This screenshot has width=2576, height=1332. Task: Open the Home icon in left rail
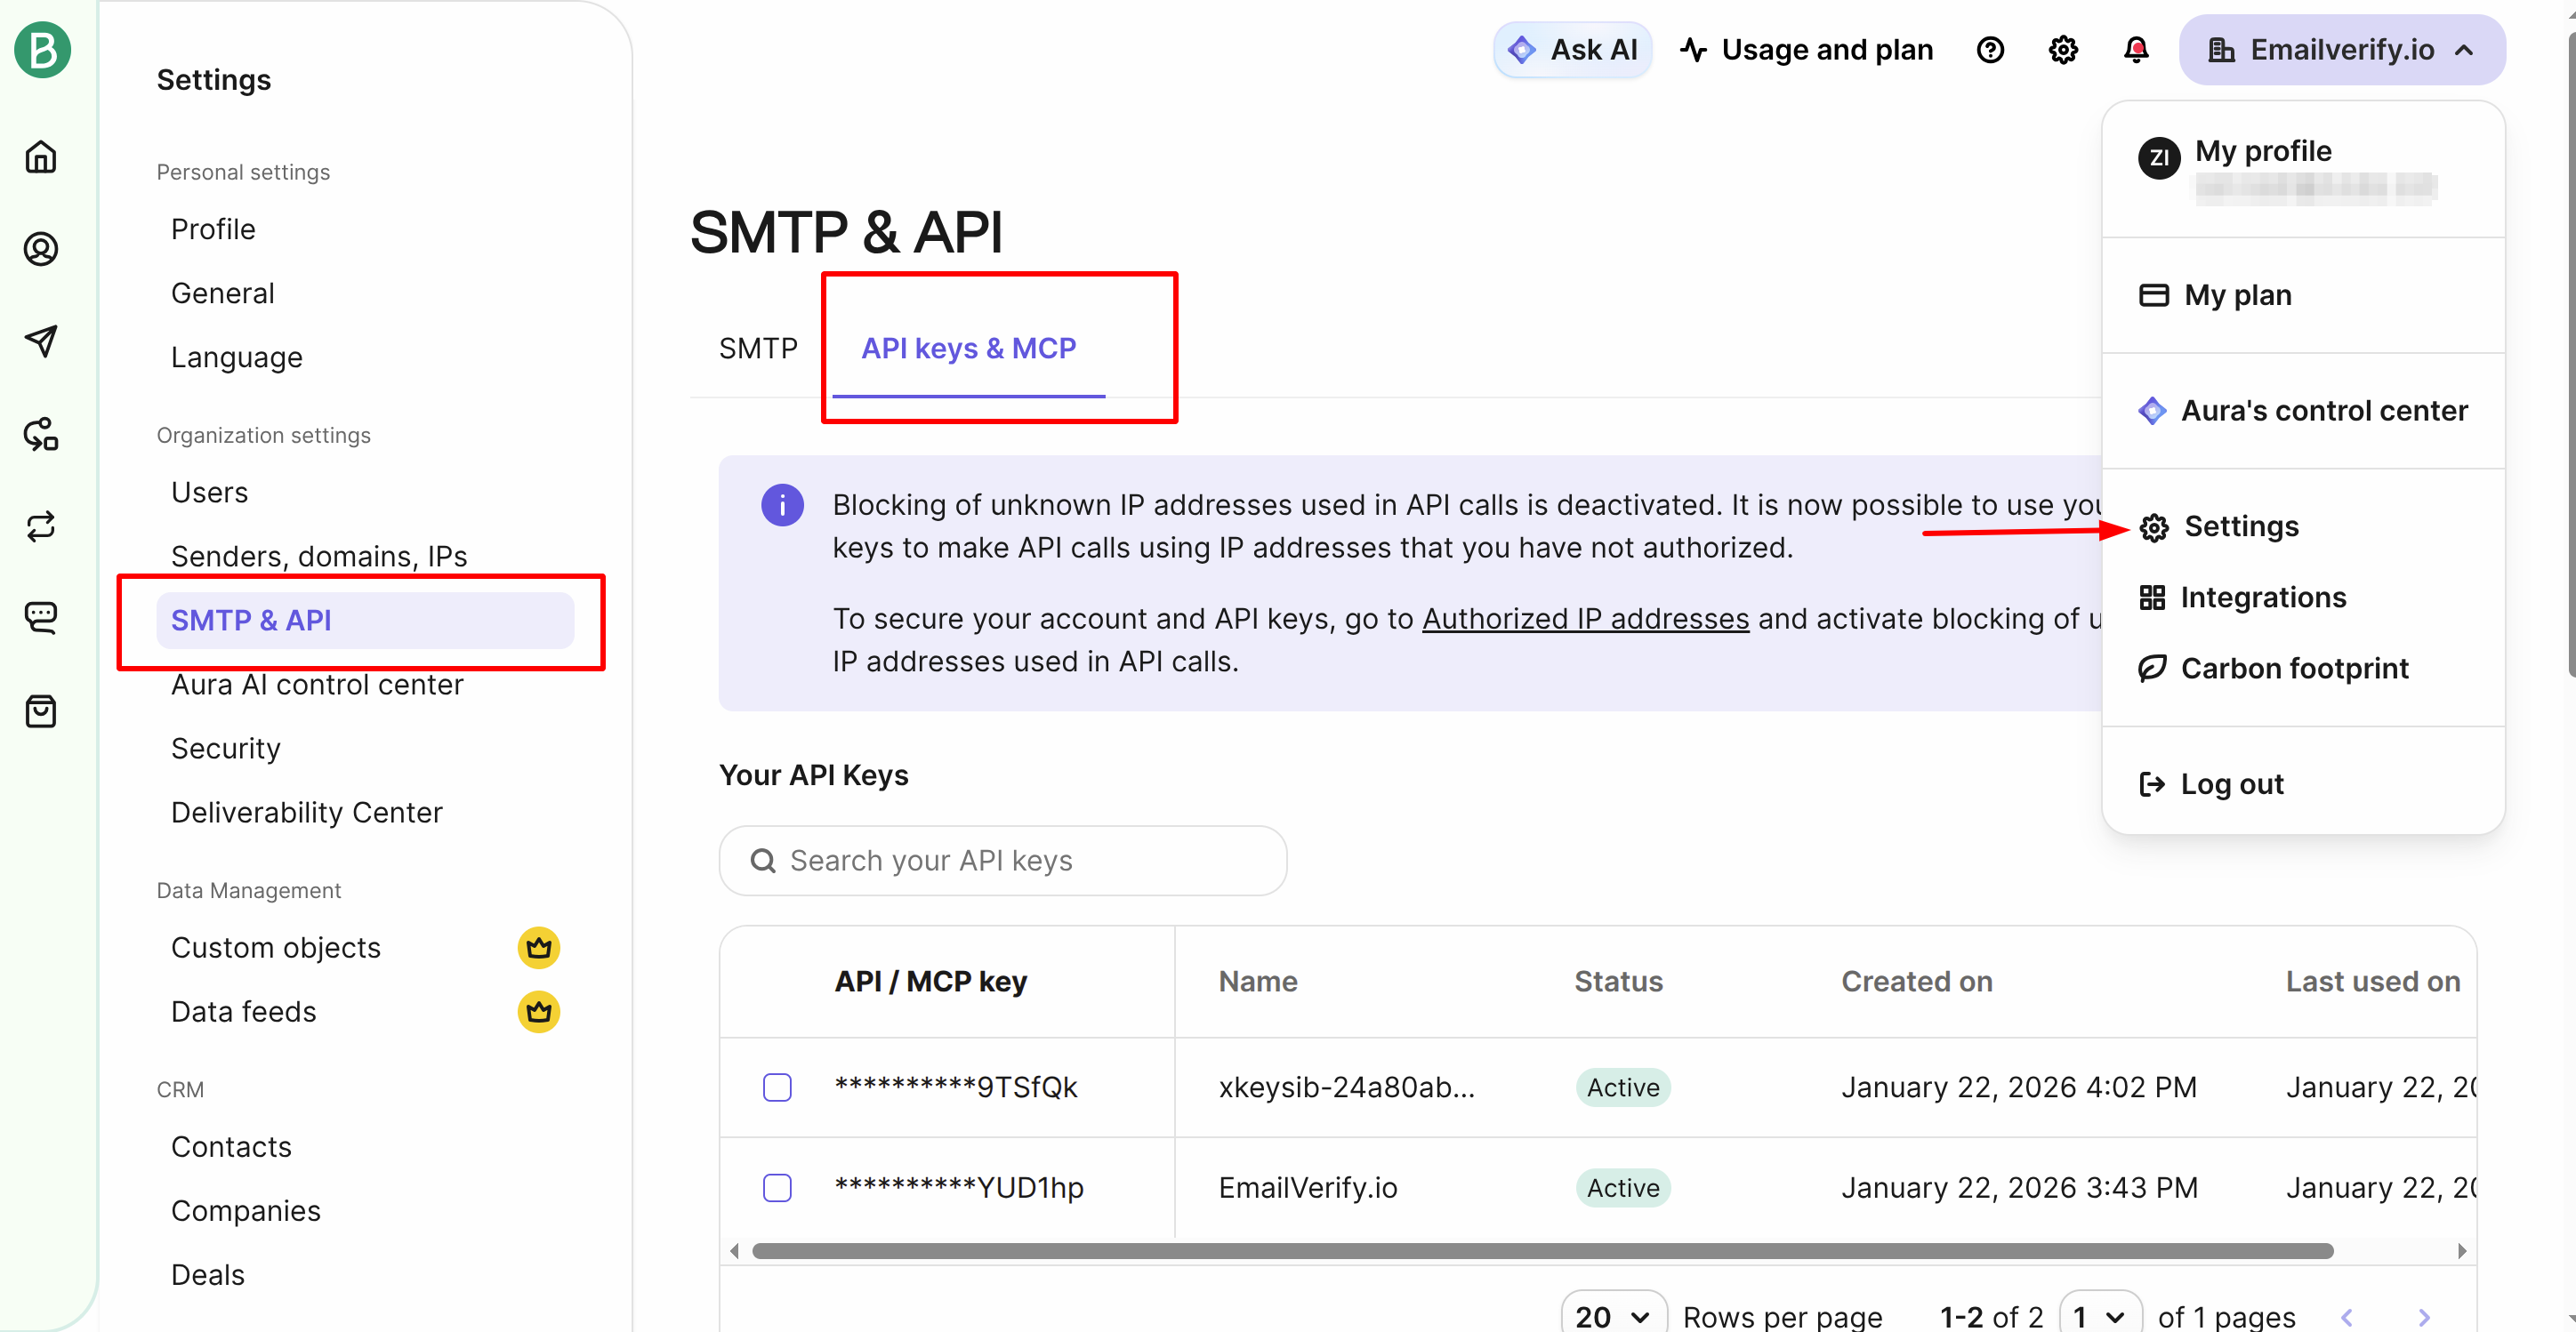tap(41, 157)
